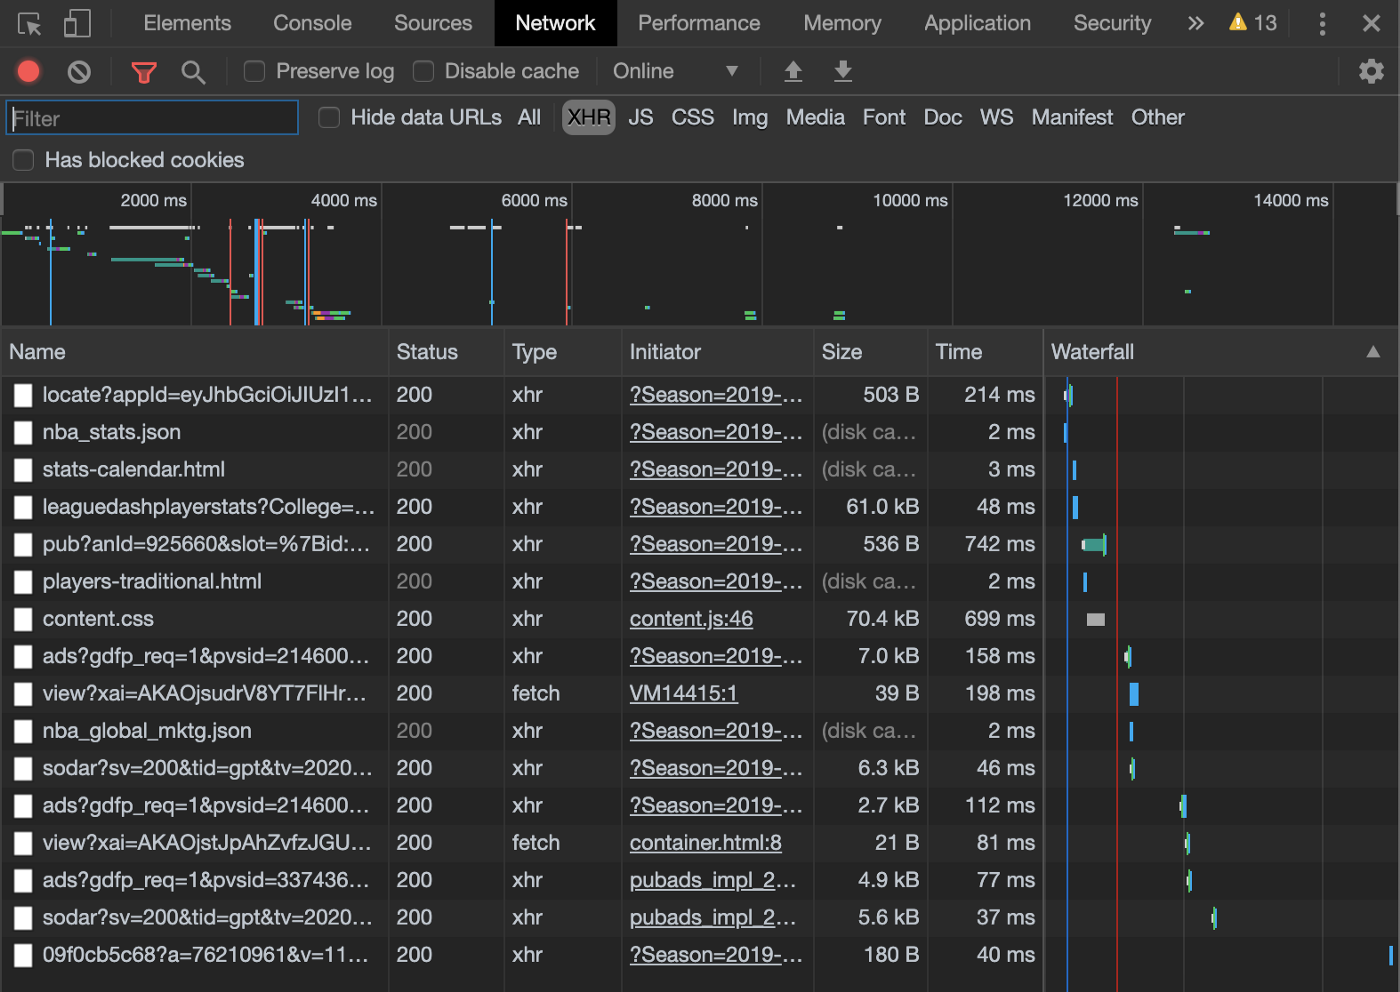Sort by the Size column header

click(870, 352)
